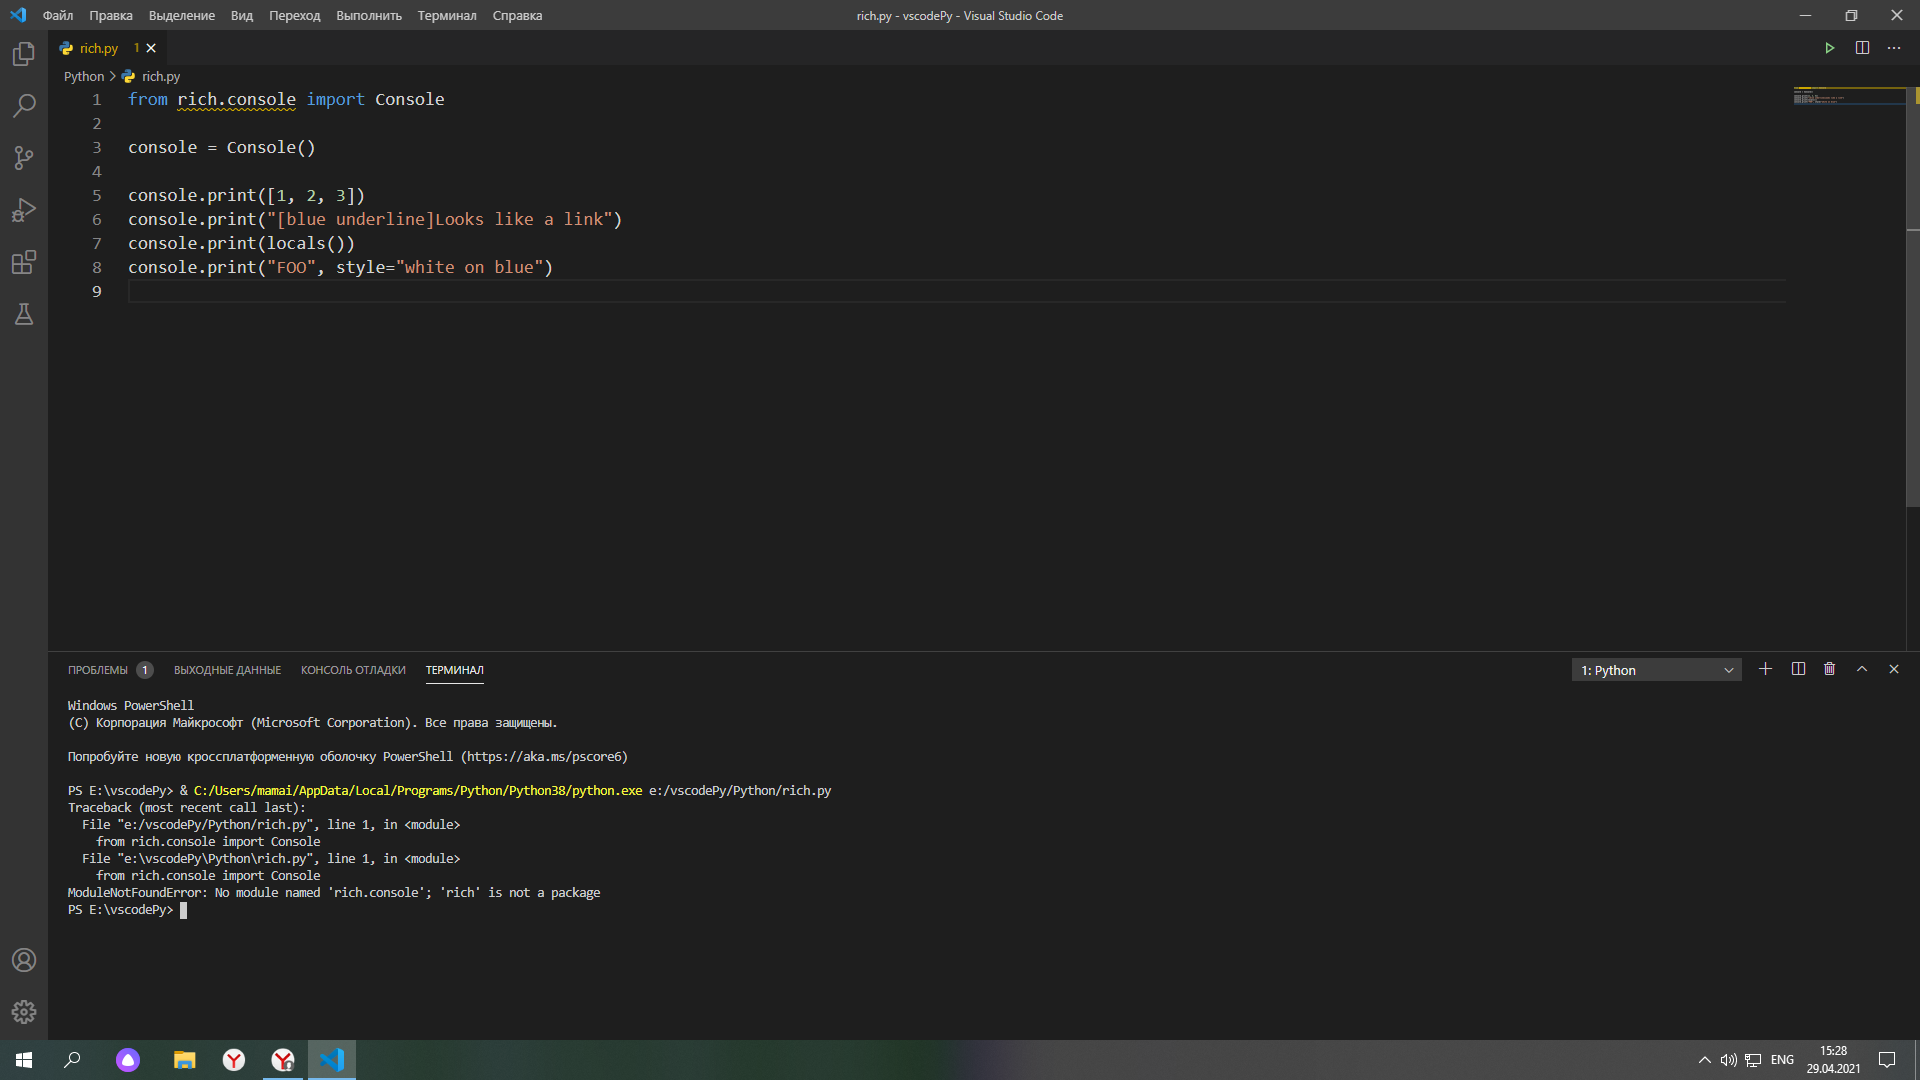
Task: Open the Source Control view
Action: pyautogui.click(x=24, y=158)
